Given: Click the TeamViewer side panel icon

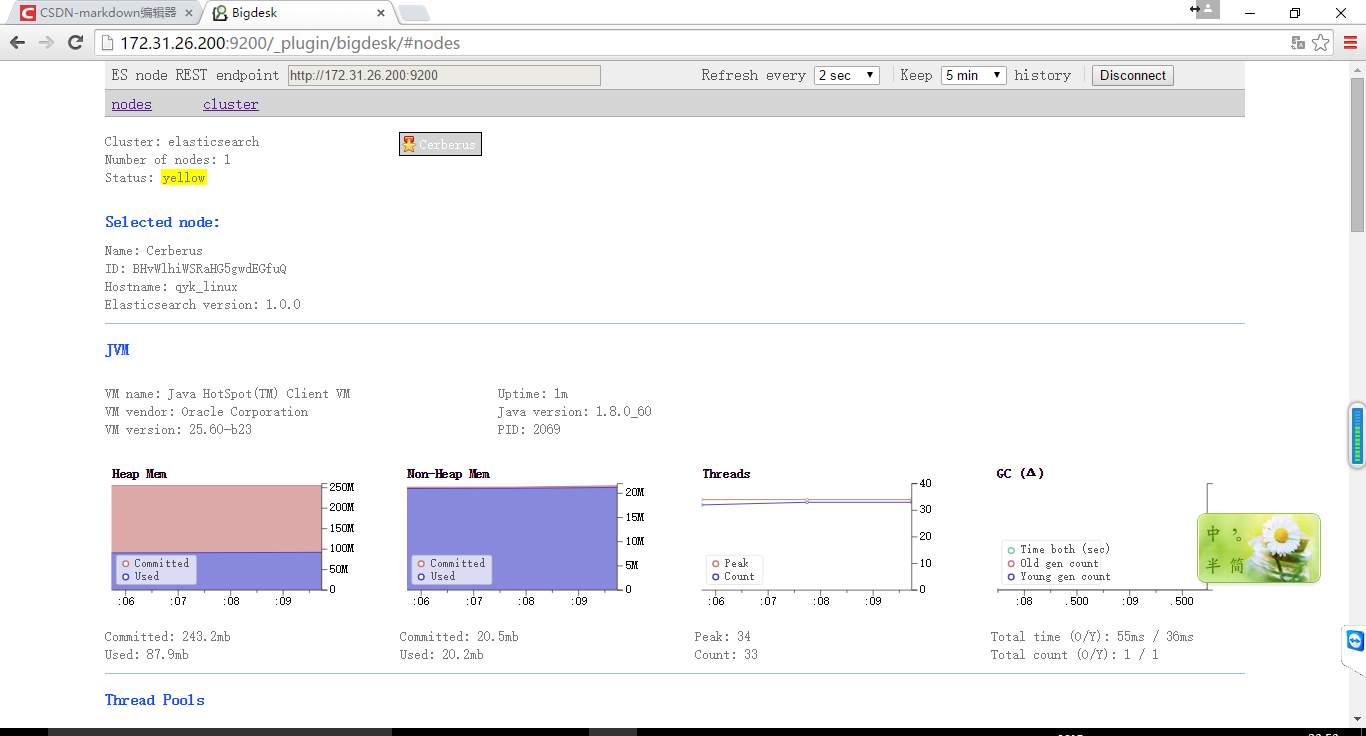Looking at the screenshot, I should (1355, 641).
